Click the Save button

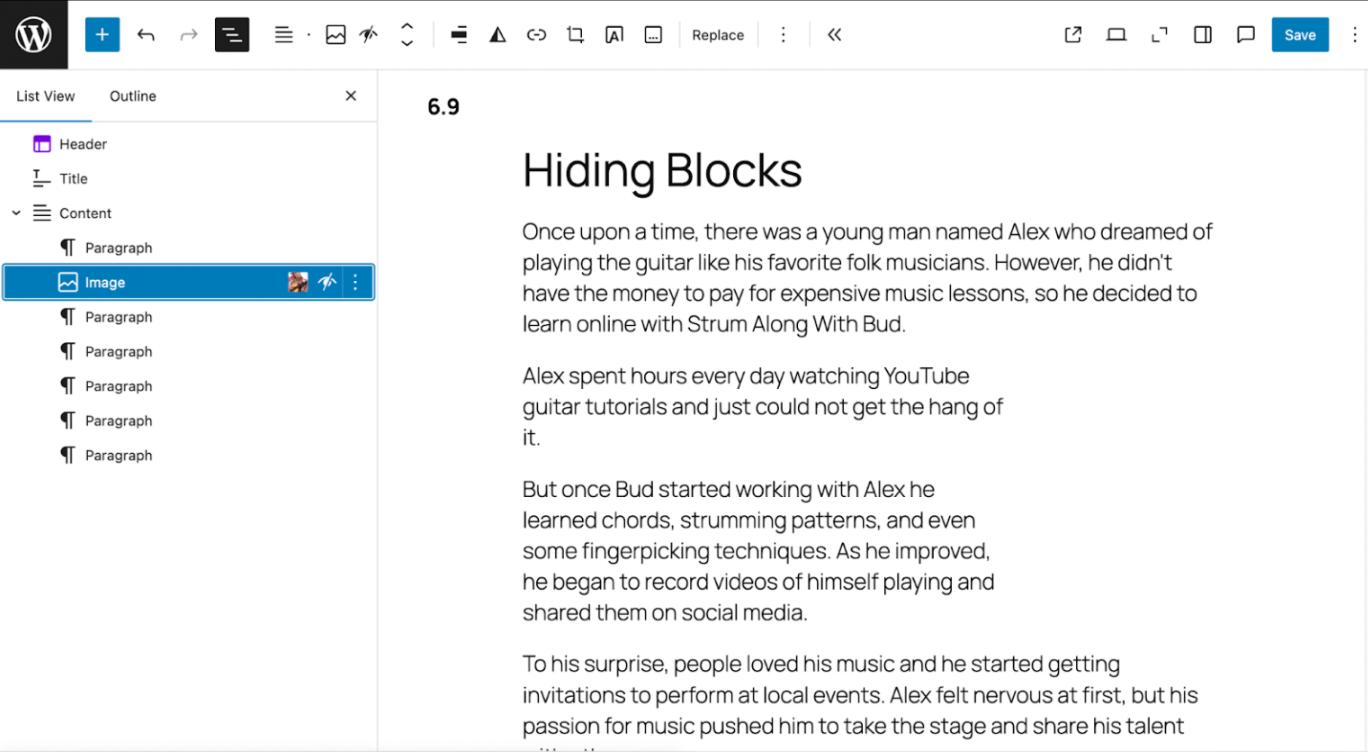click(x=1299, y=35)
